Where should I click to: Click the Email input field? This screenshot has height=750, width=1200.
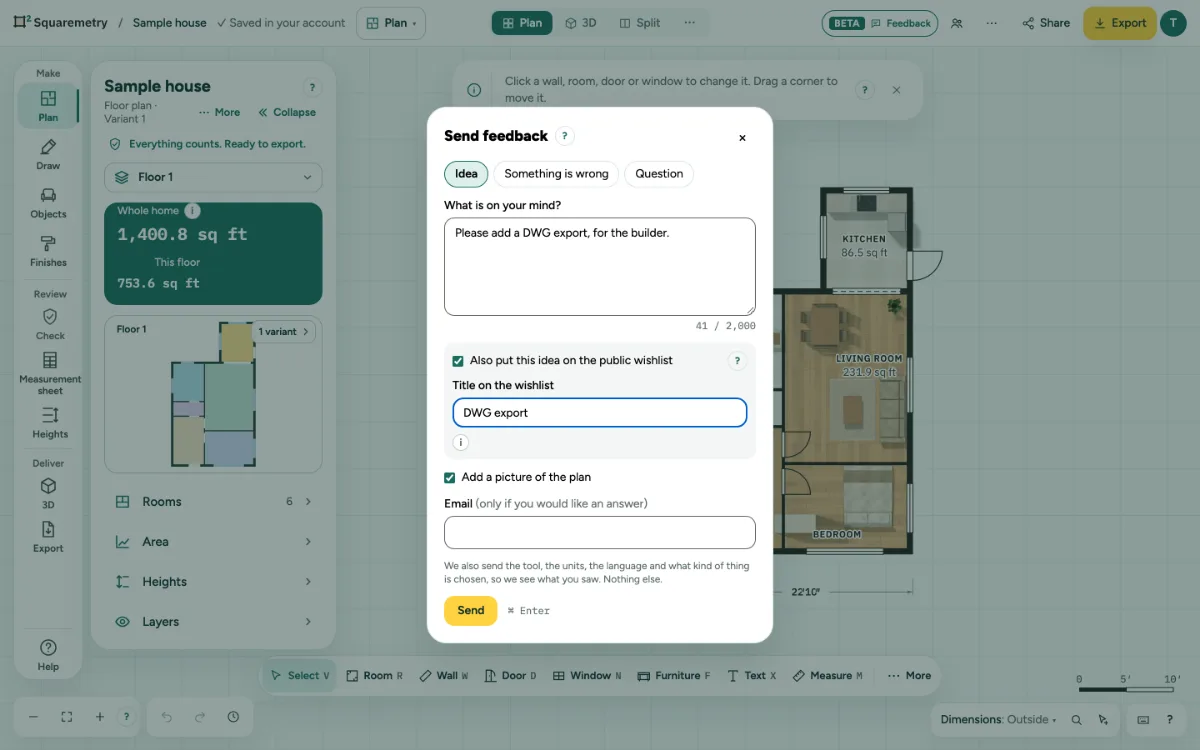(599, 533)
